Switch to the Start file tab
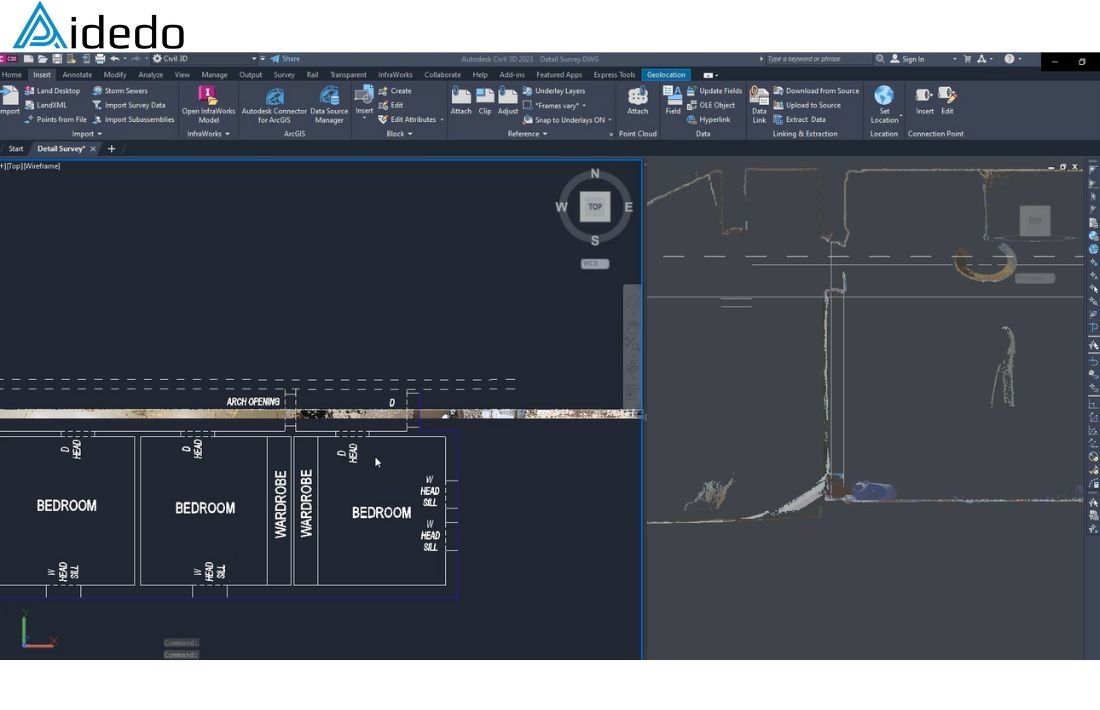Image resolution: width=1100 pixels, height=710 pixels. (x=15, y=149)
